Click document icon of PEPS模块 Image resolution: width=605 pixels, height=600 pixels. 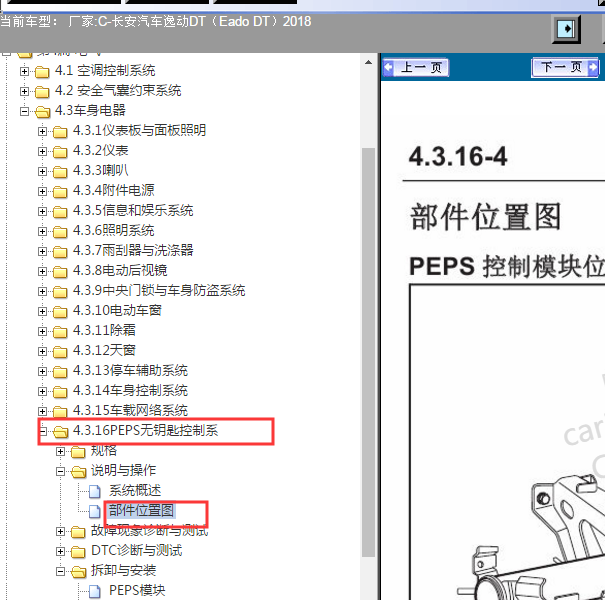pyautogui.click(x=95, y=592)
